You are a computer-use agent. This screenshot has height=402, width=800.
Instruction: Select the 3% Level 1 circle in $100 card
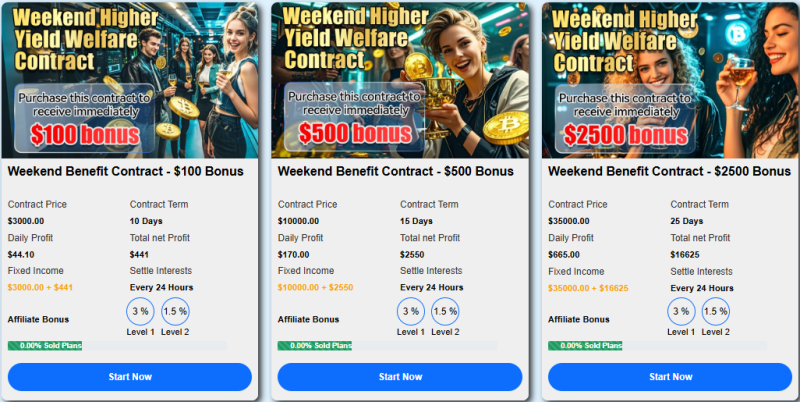[140, 311]
